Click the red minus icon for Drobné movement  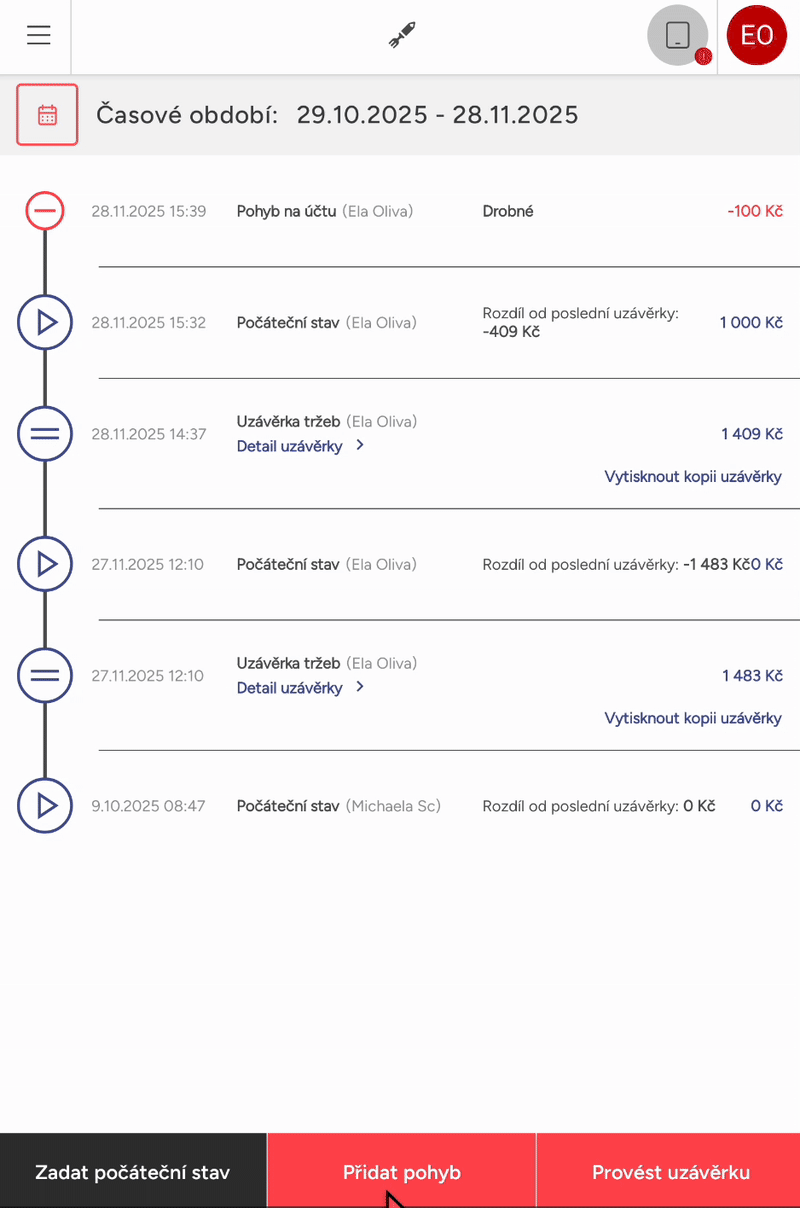pos(45,211)
